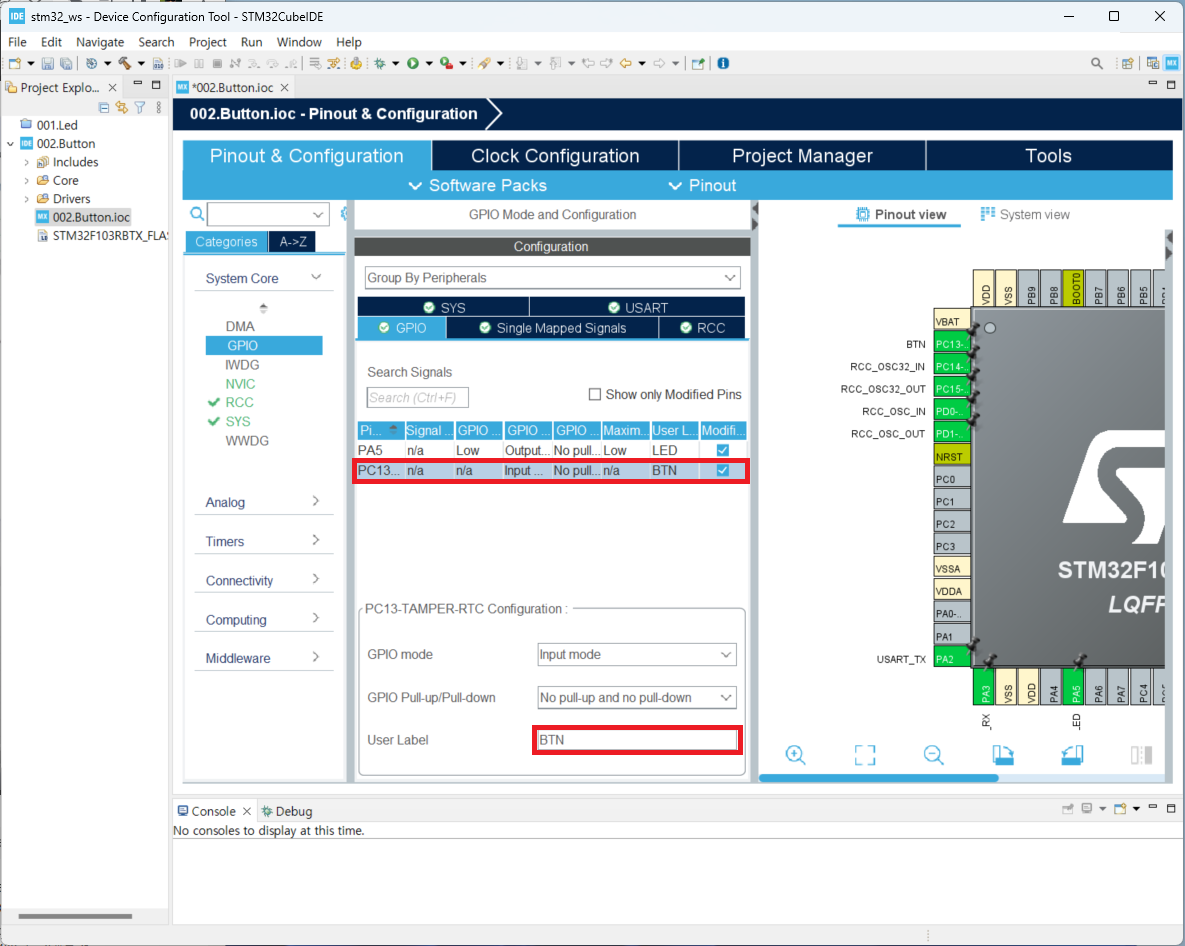Click Link with Editor arrows icon
Screen dimensions: 1185x946
122,108
